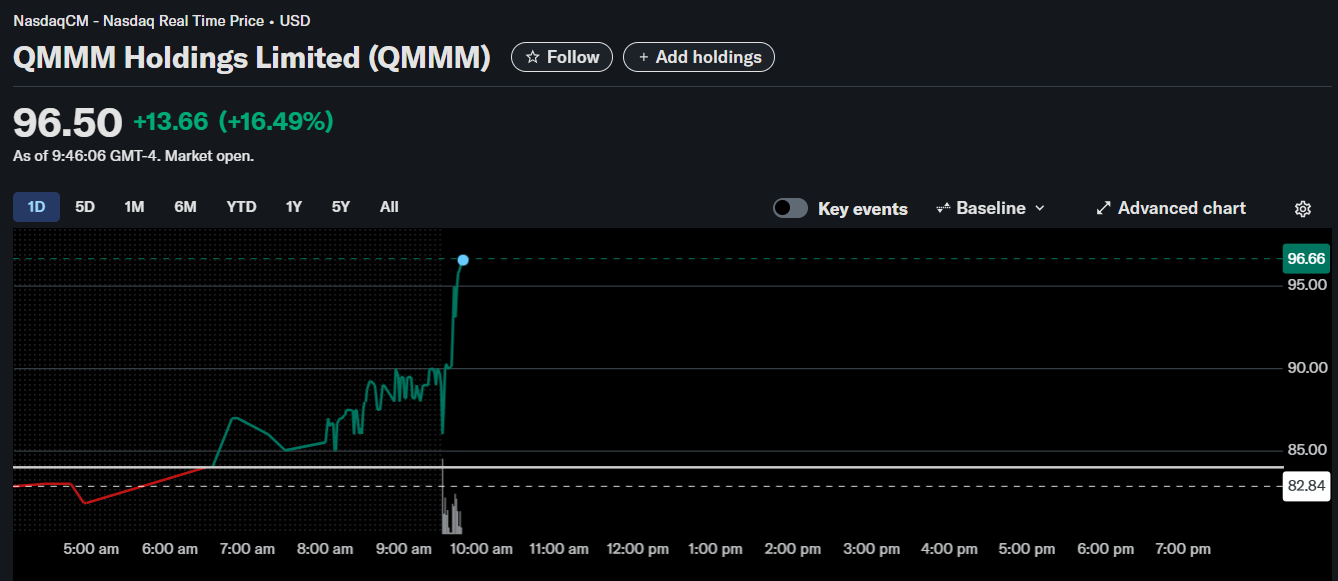Click the Advanced chart expand arrows icon
The image size is (1338, 581).
point(1103,208)
